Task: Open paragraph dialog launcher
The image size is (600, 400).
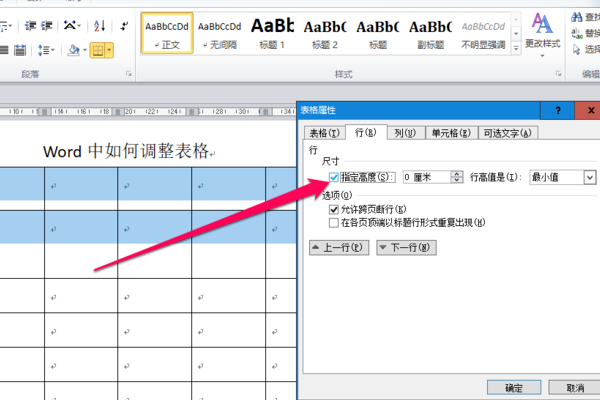Action: point(129,73)
